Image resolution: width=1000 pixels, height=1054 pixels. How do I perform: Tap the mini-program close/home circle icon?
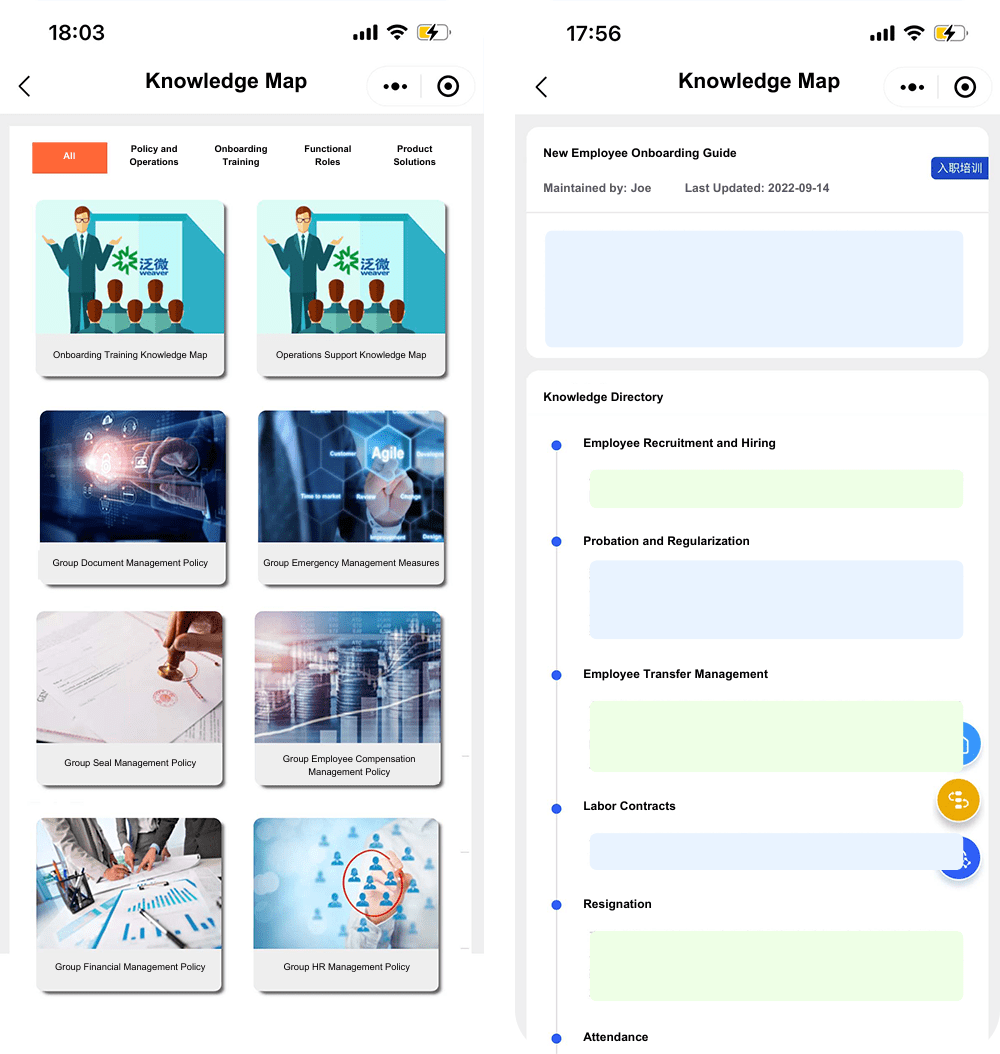447,86
